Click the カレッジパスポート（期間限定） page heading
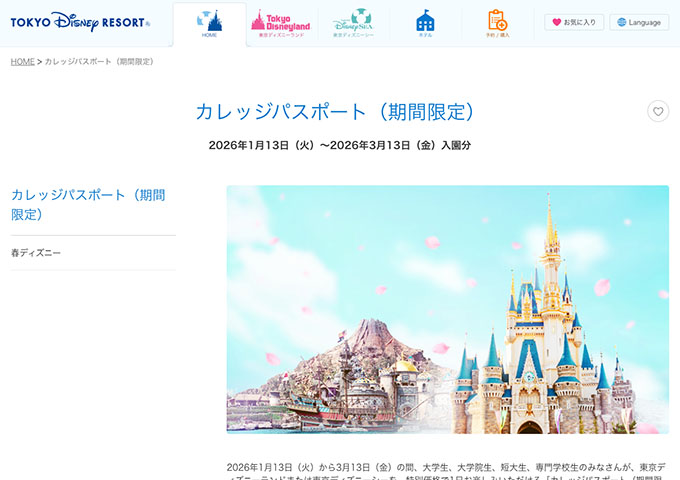The height and width of the screenshot is (480, 680). pos(335,112)
